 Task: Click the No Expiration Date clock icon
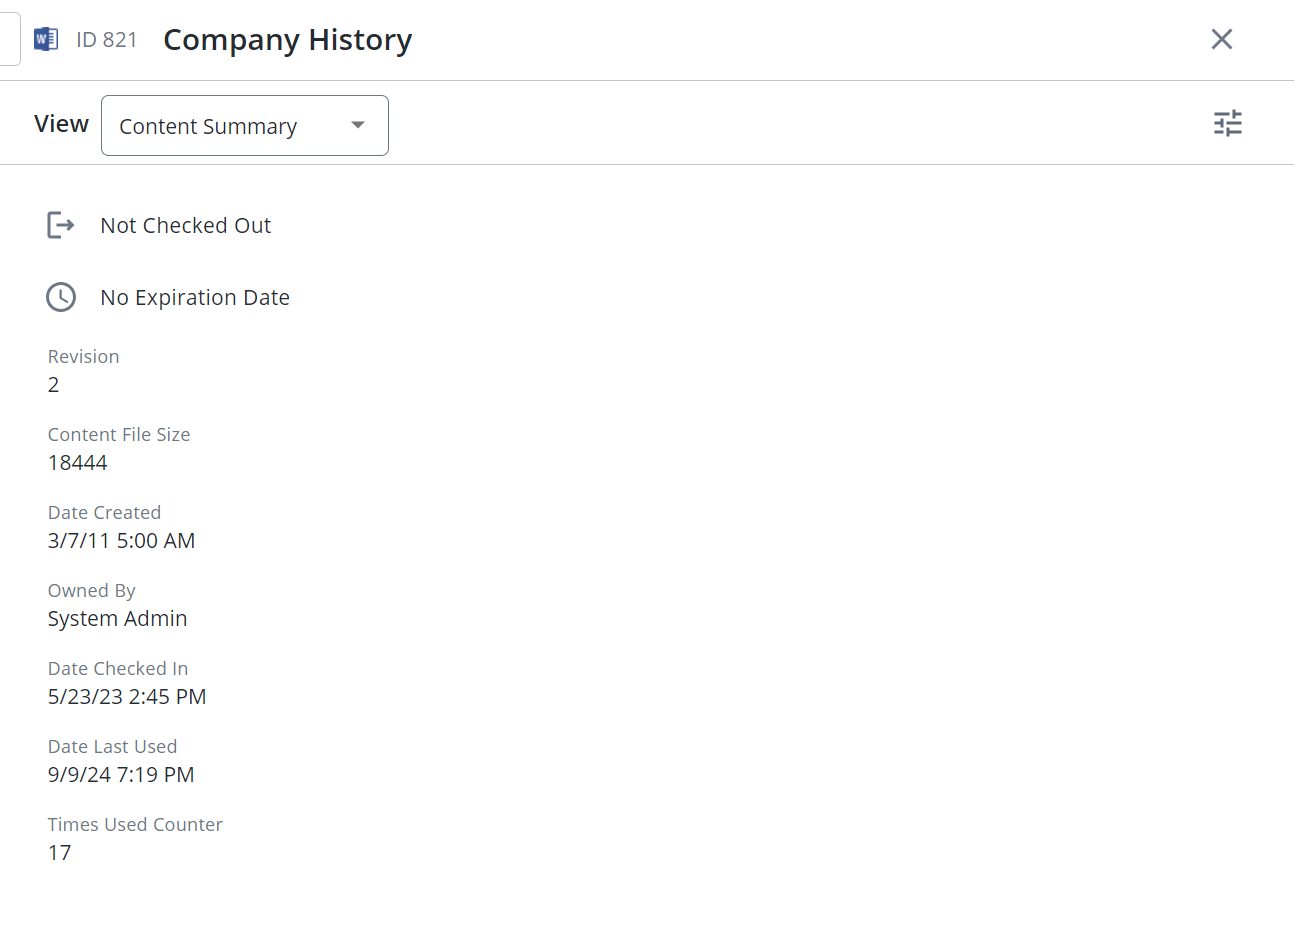61,297
